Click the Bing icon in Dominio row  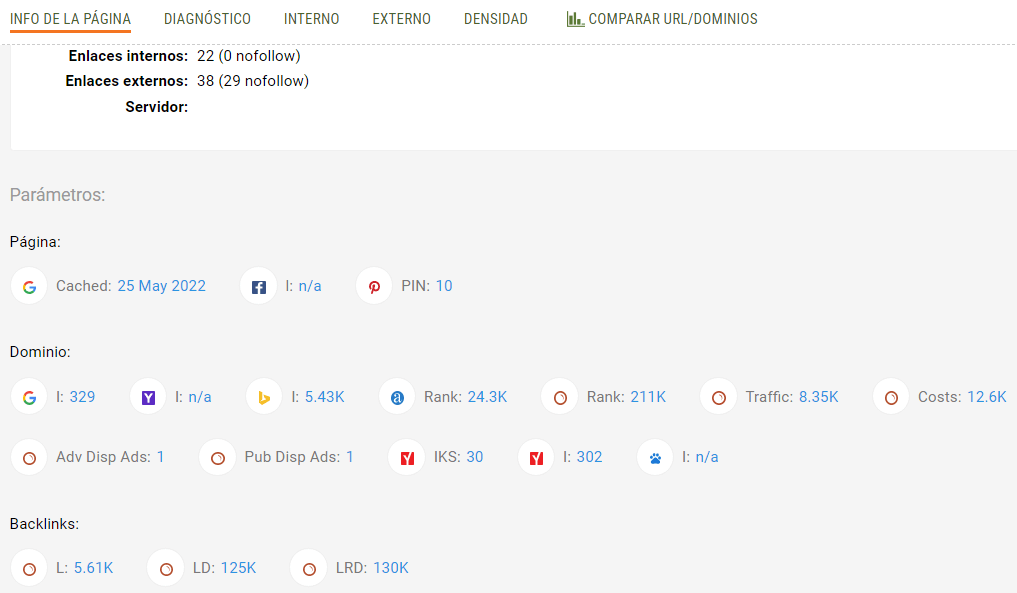pyautogui.click(x=264, y=398)
